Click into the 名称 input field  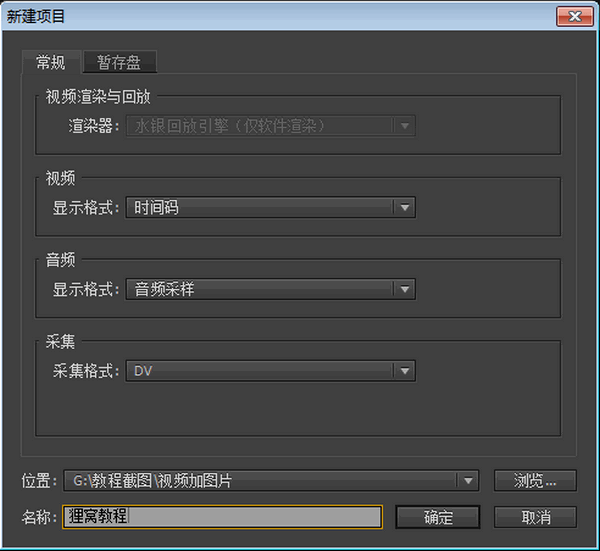[222, 517]
